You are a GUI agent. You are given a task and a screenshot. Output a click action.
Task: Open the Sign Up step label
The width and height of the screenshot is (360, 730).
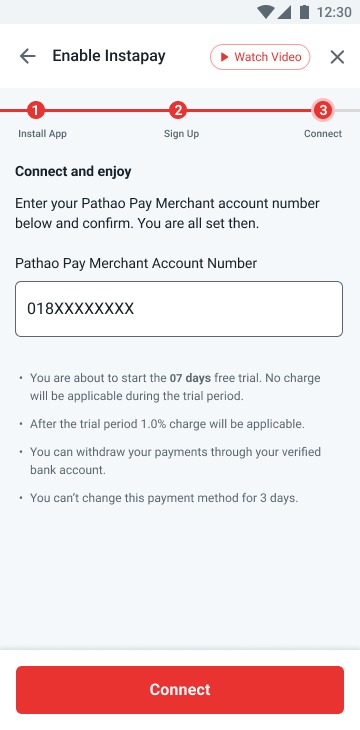click(181, 134)
